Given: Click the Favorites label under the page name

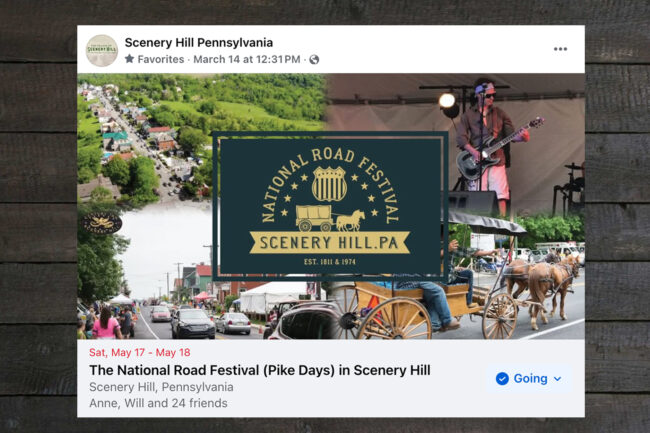Looking at the screenshot, I should click(161, 59).
